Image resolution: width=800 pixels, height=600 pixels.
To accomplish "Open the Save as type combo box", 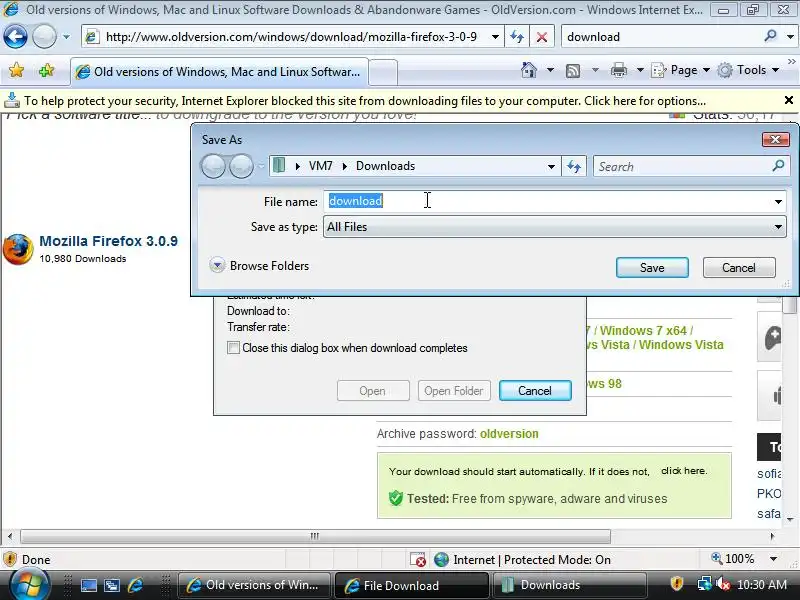I will pos(555,227).
